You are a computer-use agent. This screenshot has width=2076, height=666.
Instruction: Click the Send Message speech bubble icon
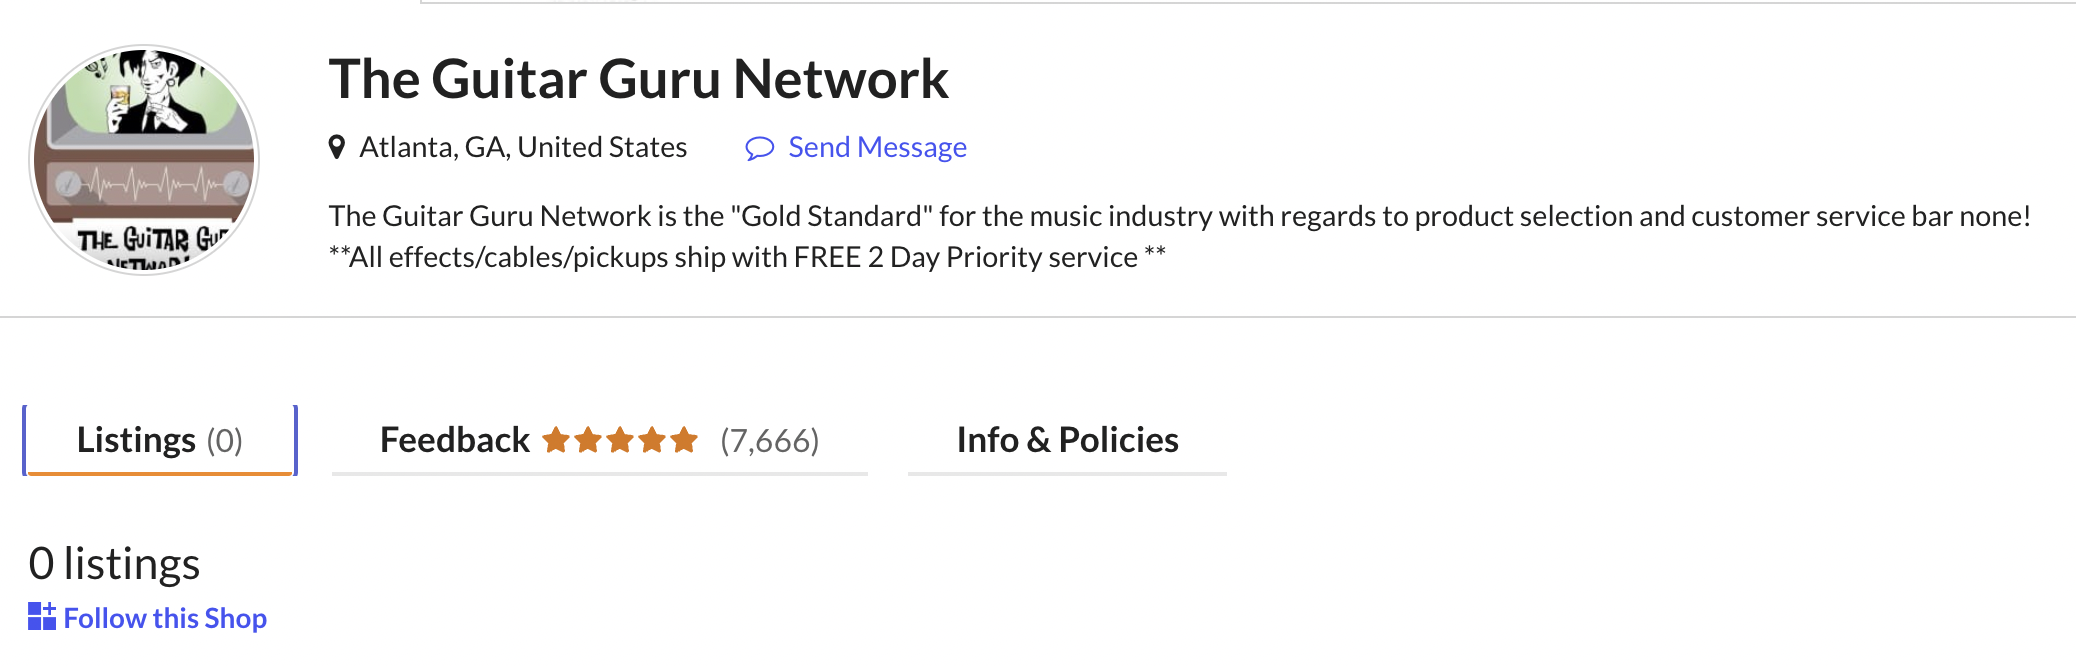[x=760, y=149]
